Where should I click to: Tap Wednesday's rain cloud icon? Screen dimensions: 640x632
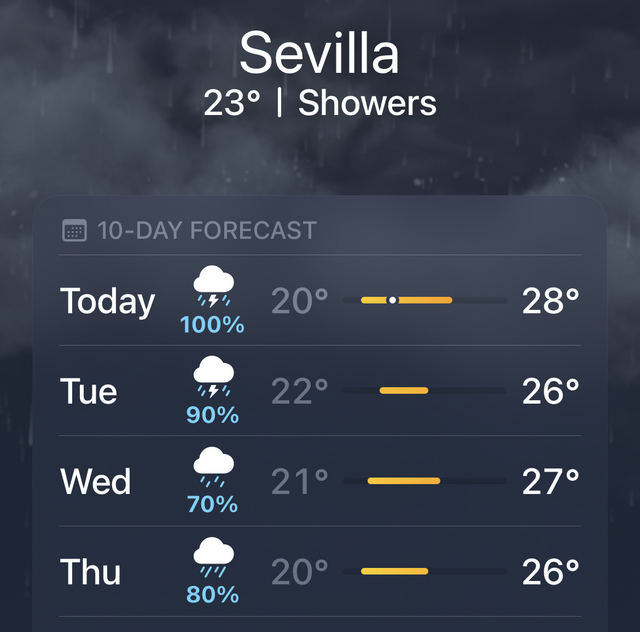point(213,465)
